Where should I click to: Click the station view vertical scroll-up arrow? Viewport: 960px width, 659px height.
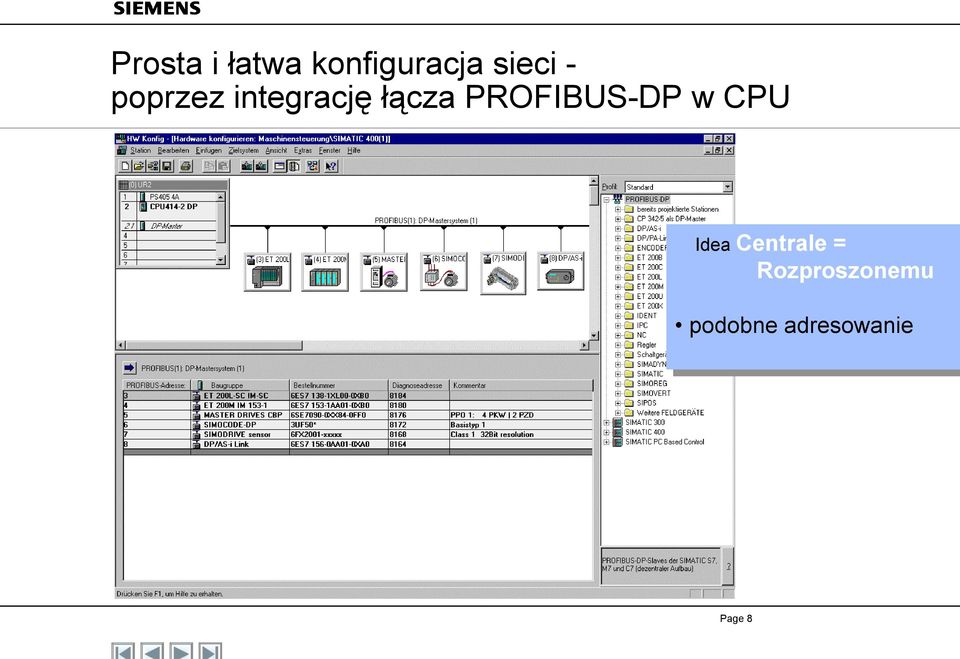593,181
